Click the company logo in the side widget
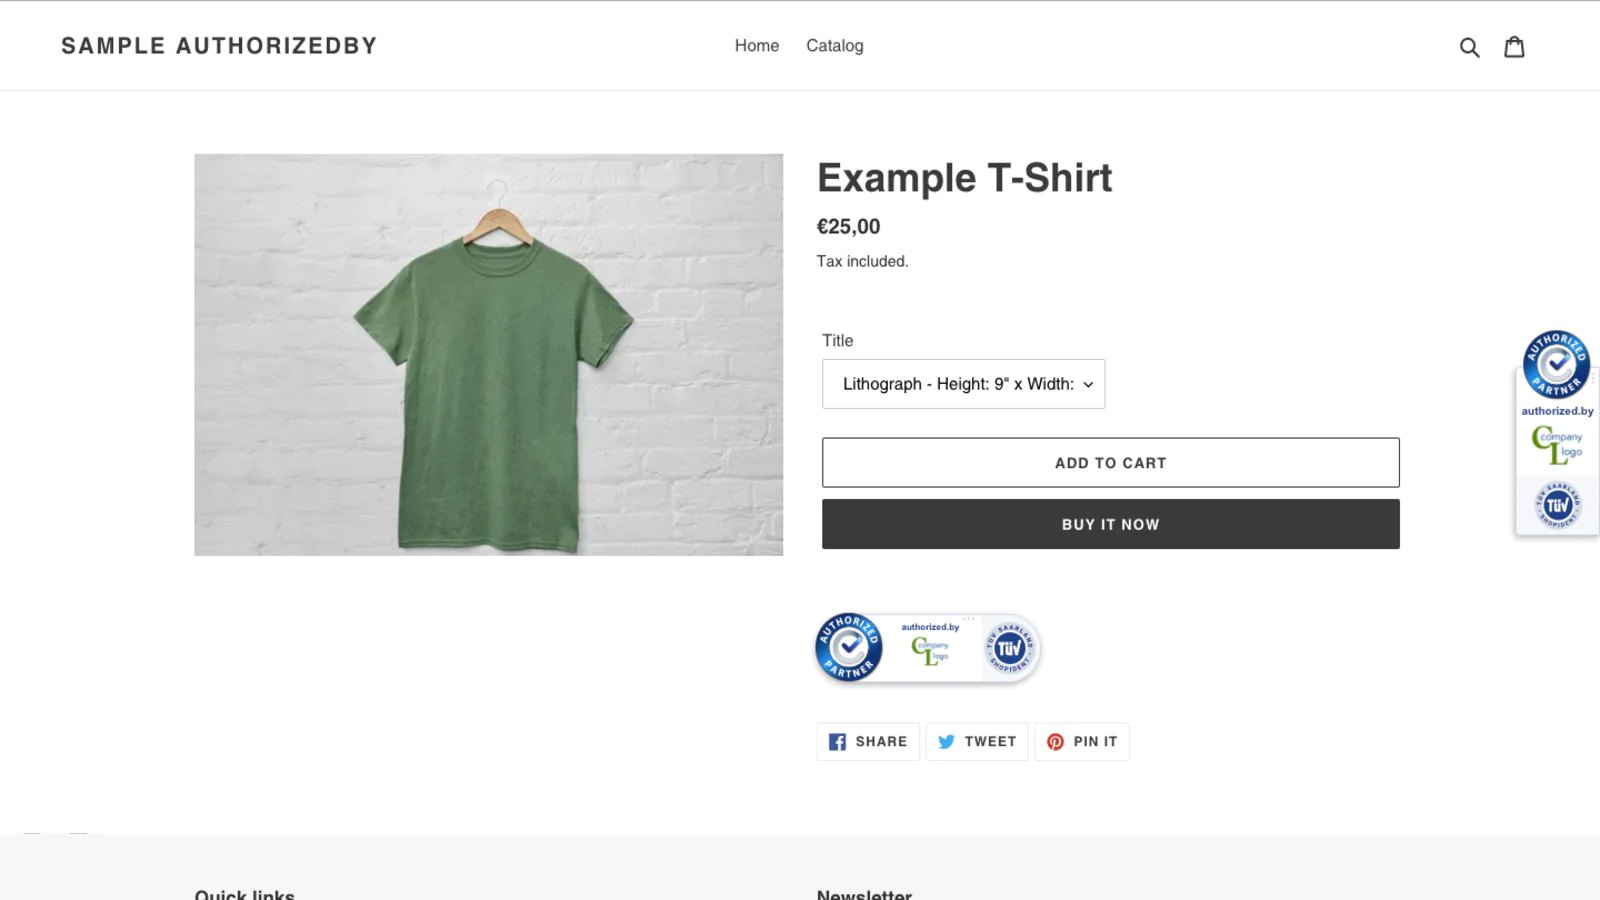The image size is (1600, 900). pos(1557,445)
